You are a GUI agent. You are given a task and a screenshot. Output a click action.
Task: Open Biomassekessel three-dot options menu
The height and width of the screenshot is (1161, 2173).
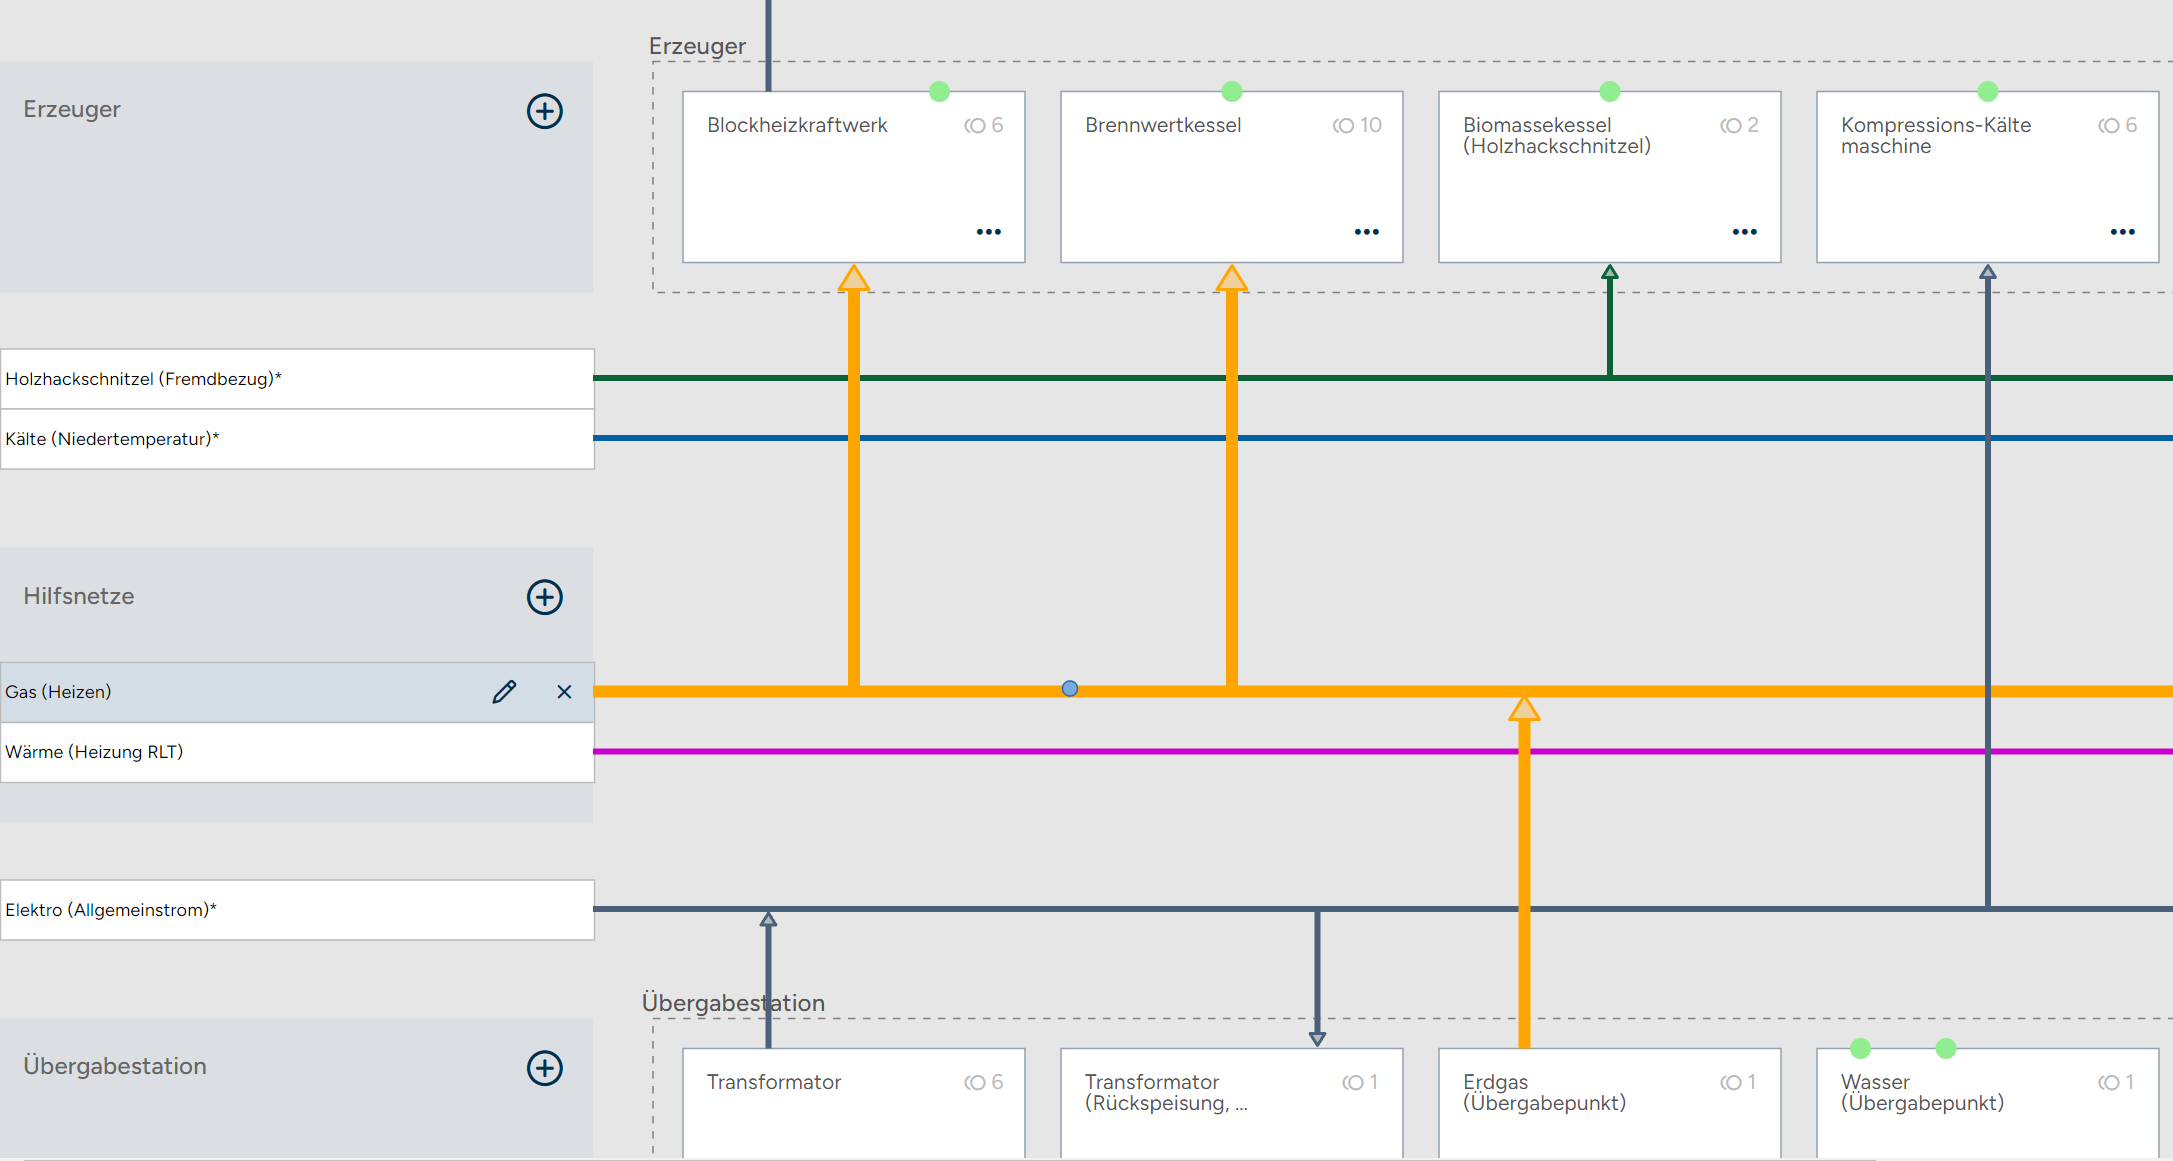pyautogui.click(x=1744, y=232)
